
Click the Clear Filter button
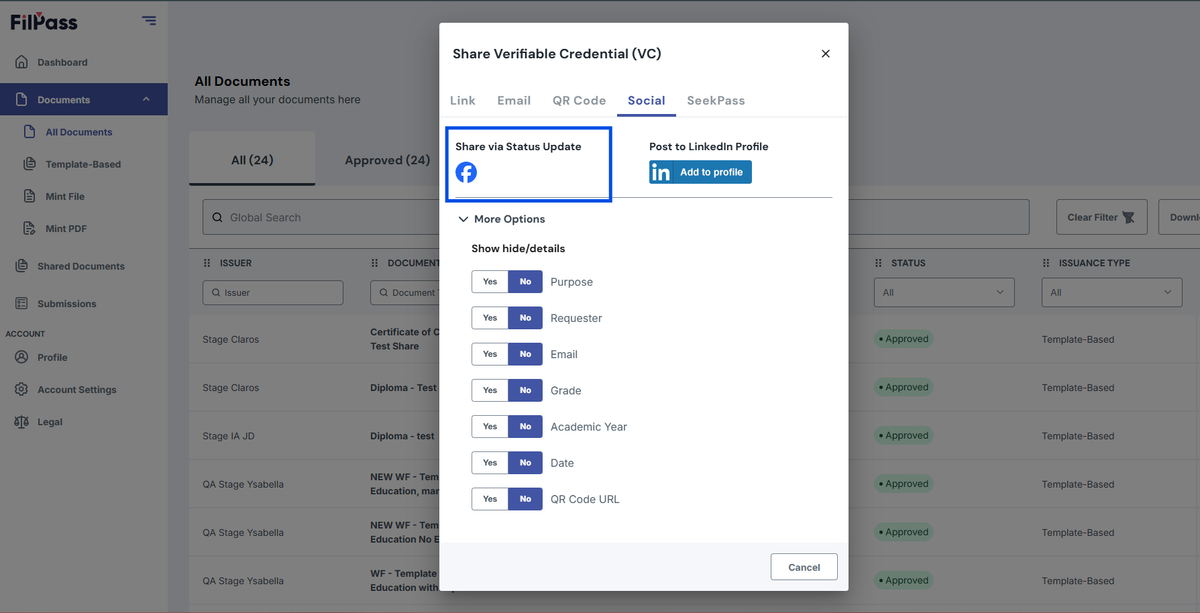click(x=1100, y=217)
